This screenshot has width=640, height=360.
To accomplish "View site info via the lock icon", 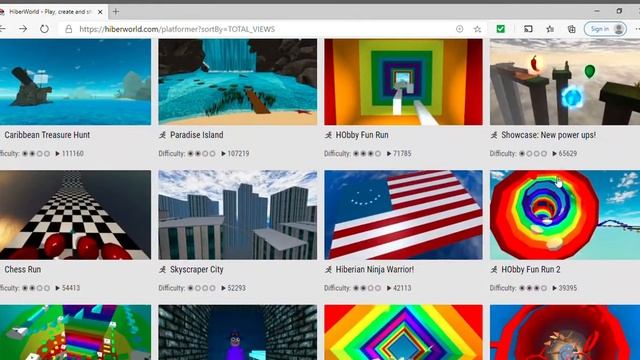I will 69,29.
